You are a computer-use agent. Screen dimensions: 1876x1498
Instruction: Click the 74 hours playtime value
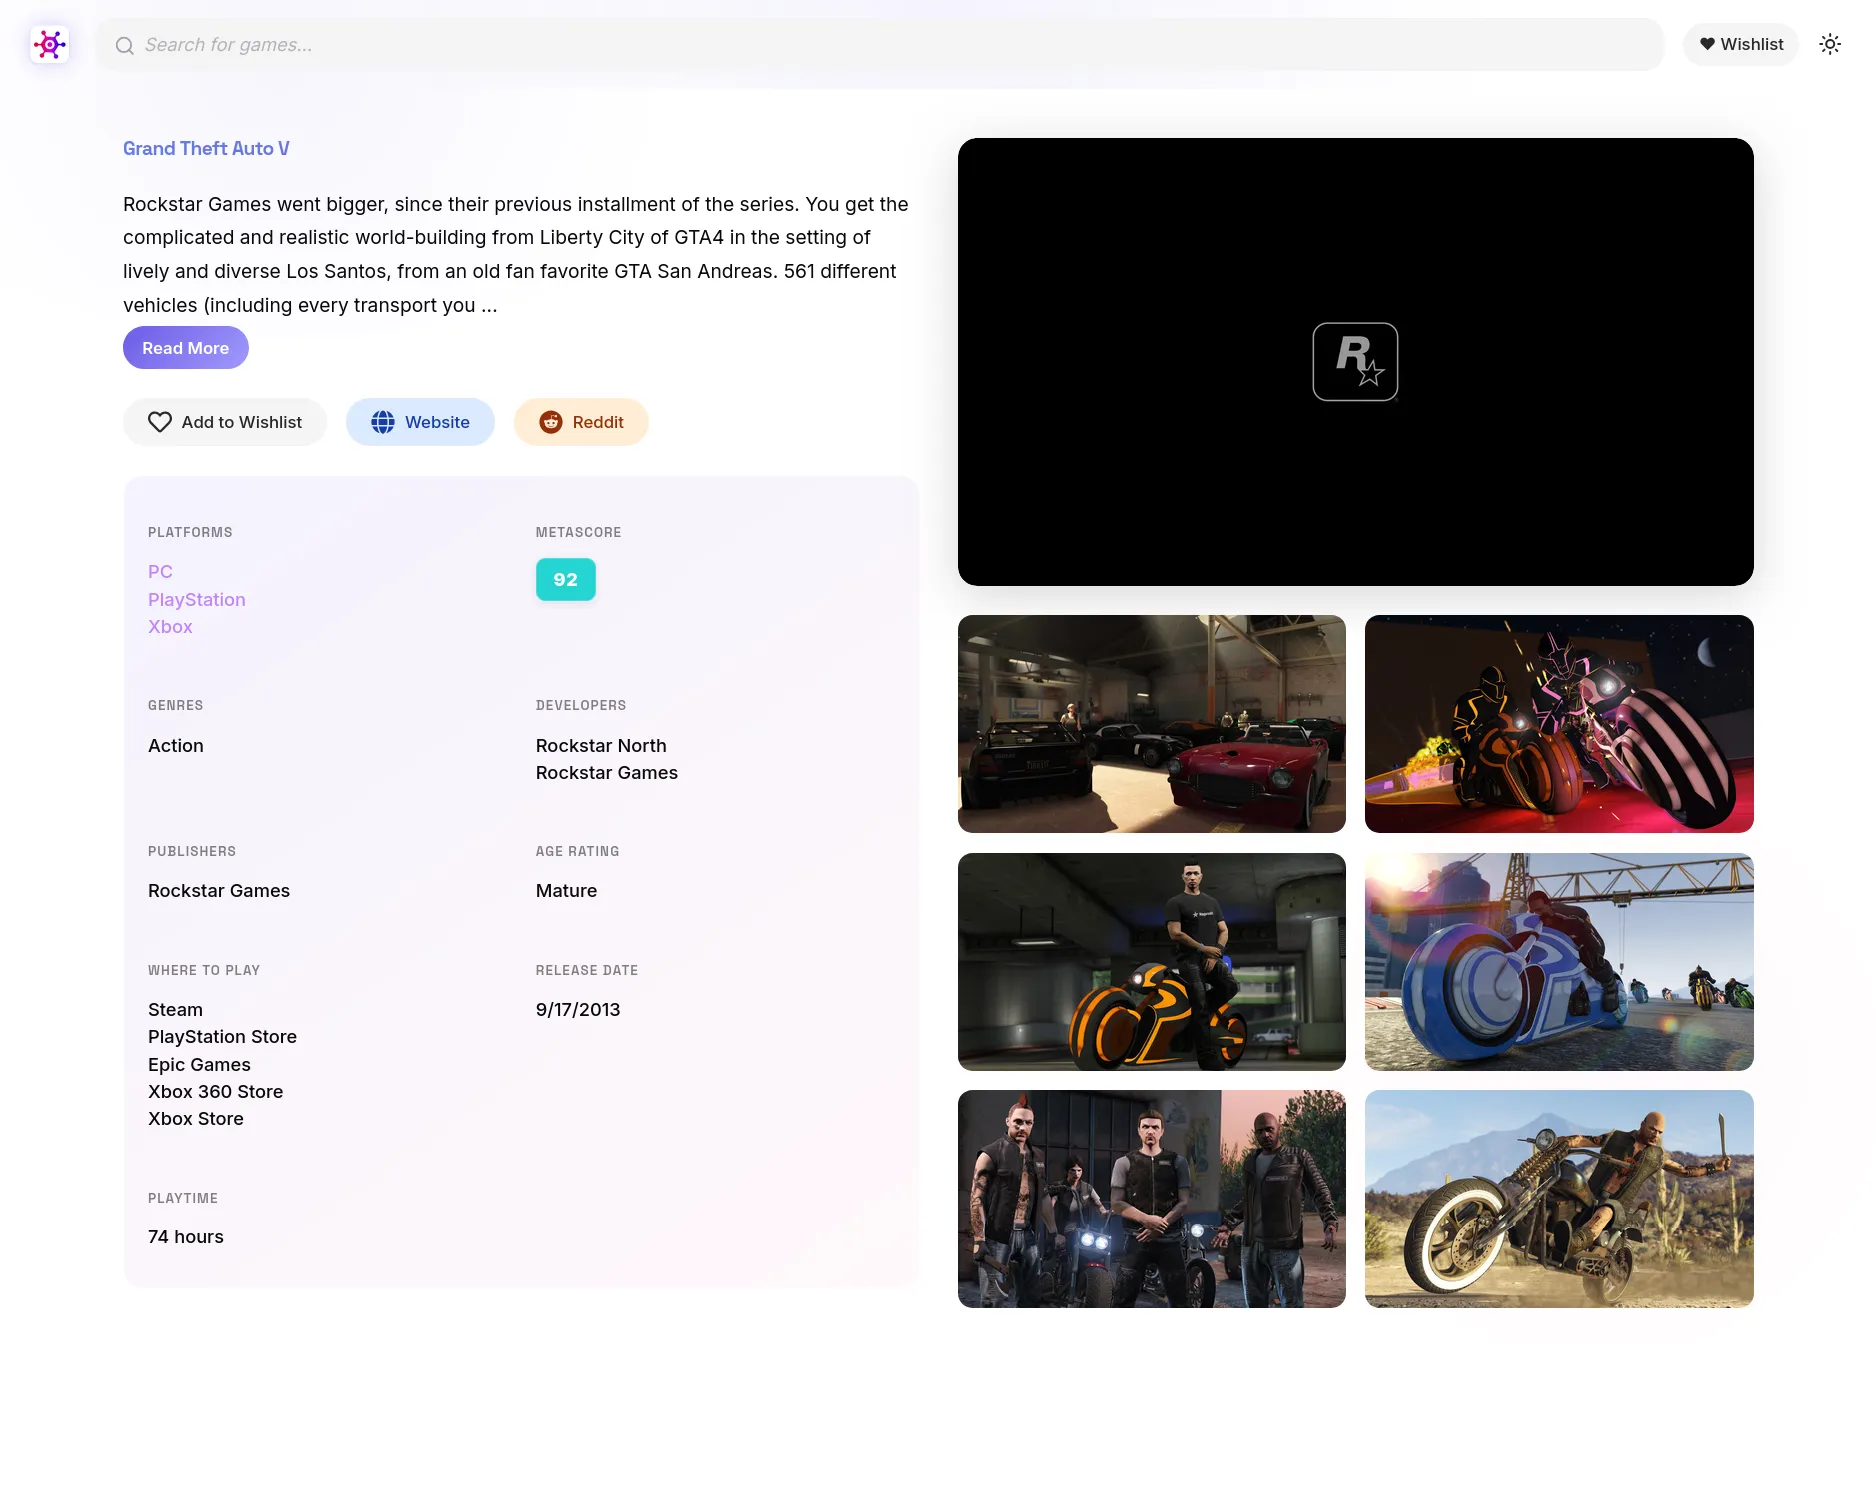coord(186,1237)
